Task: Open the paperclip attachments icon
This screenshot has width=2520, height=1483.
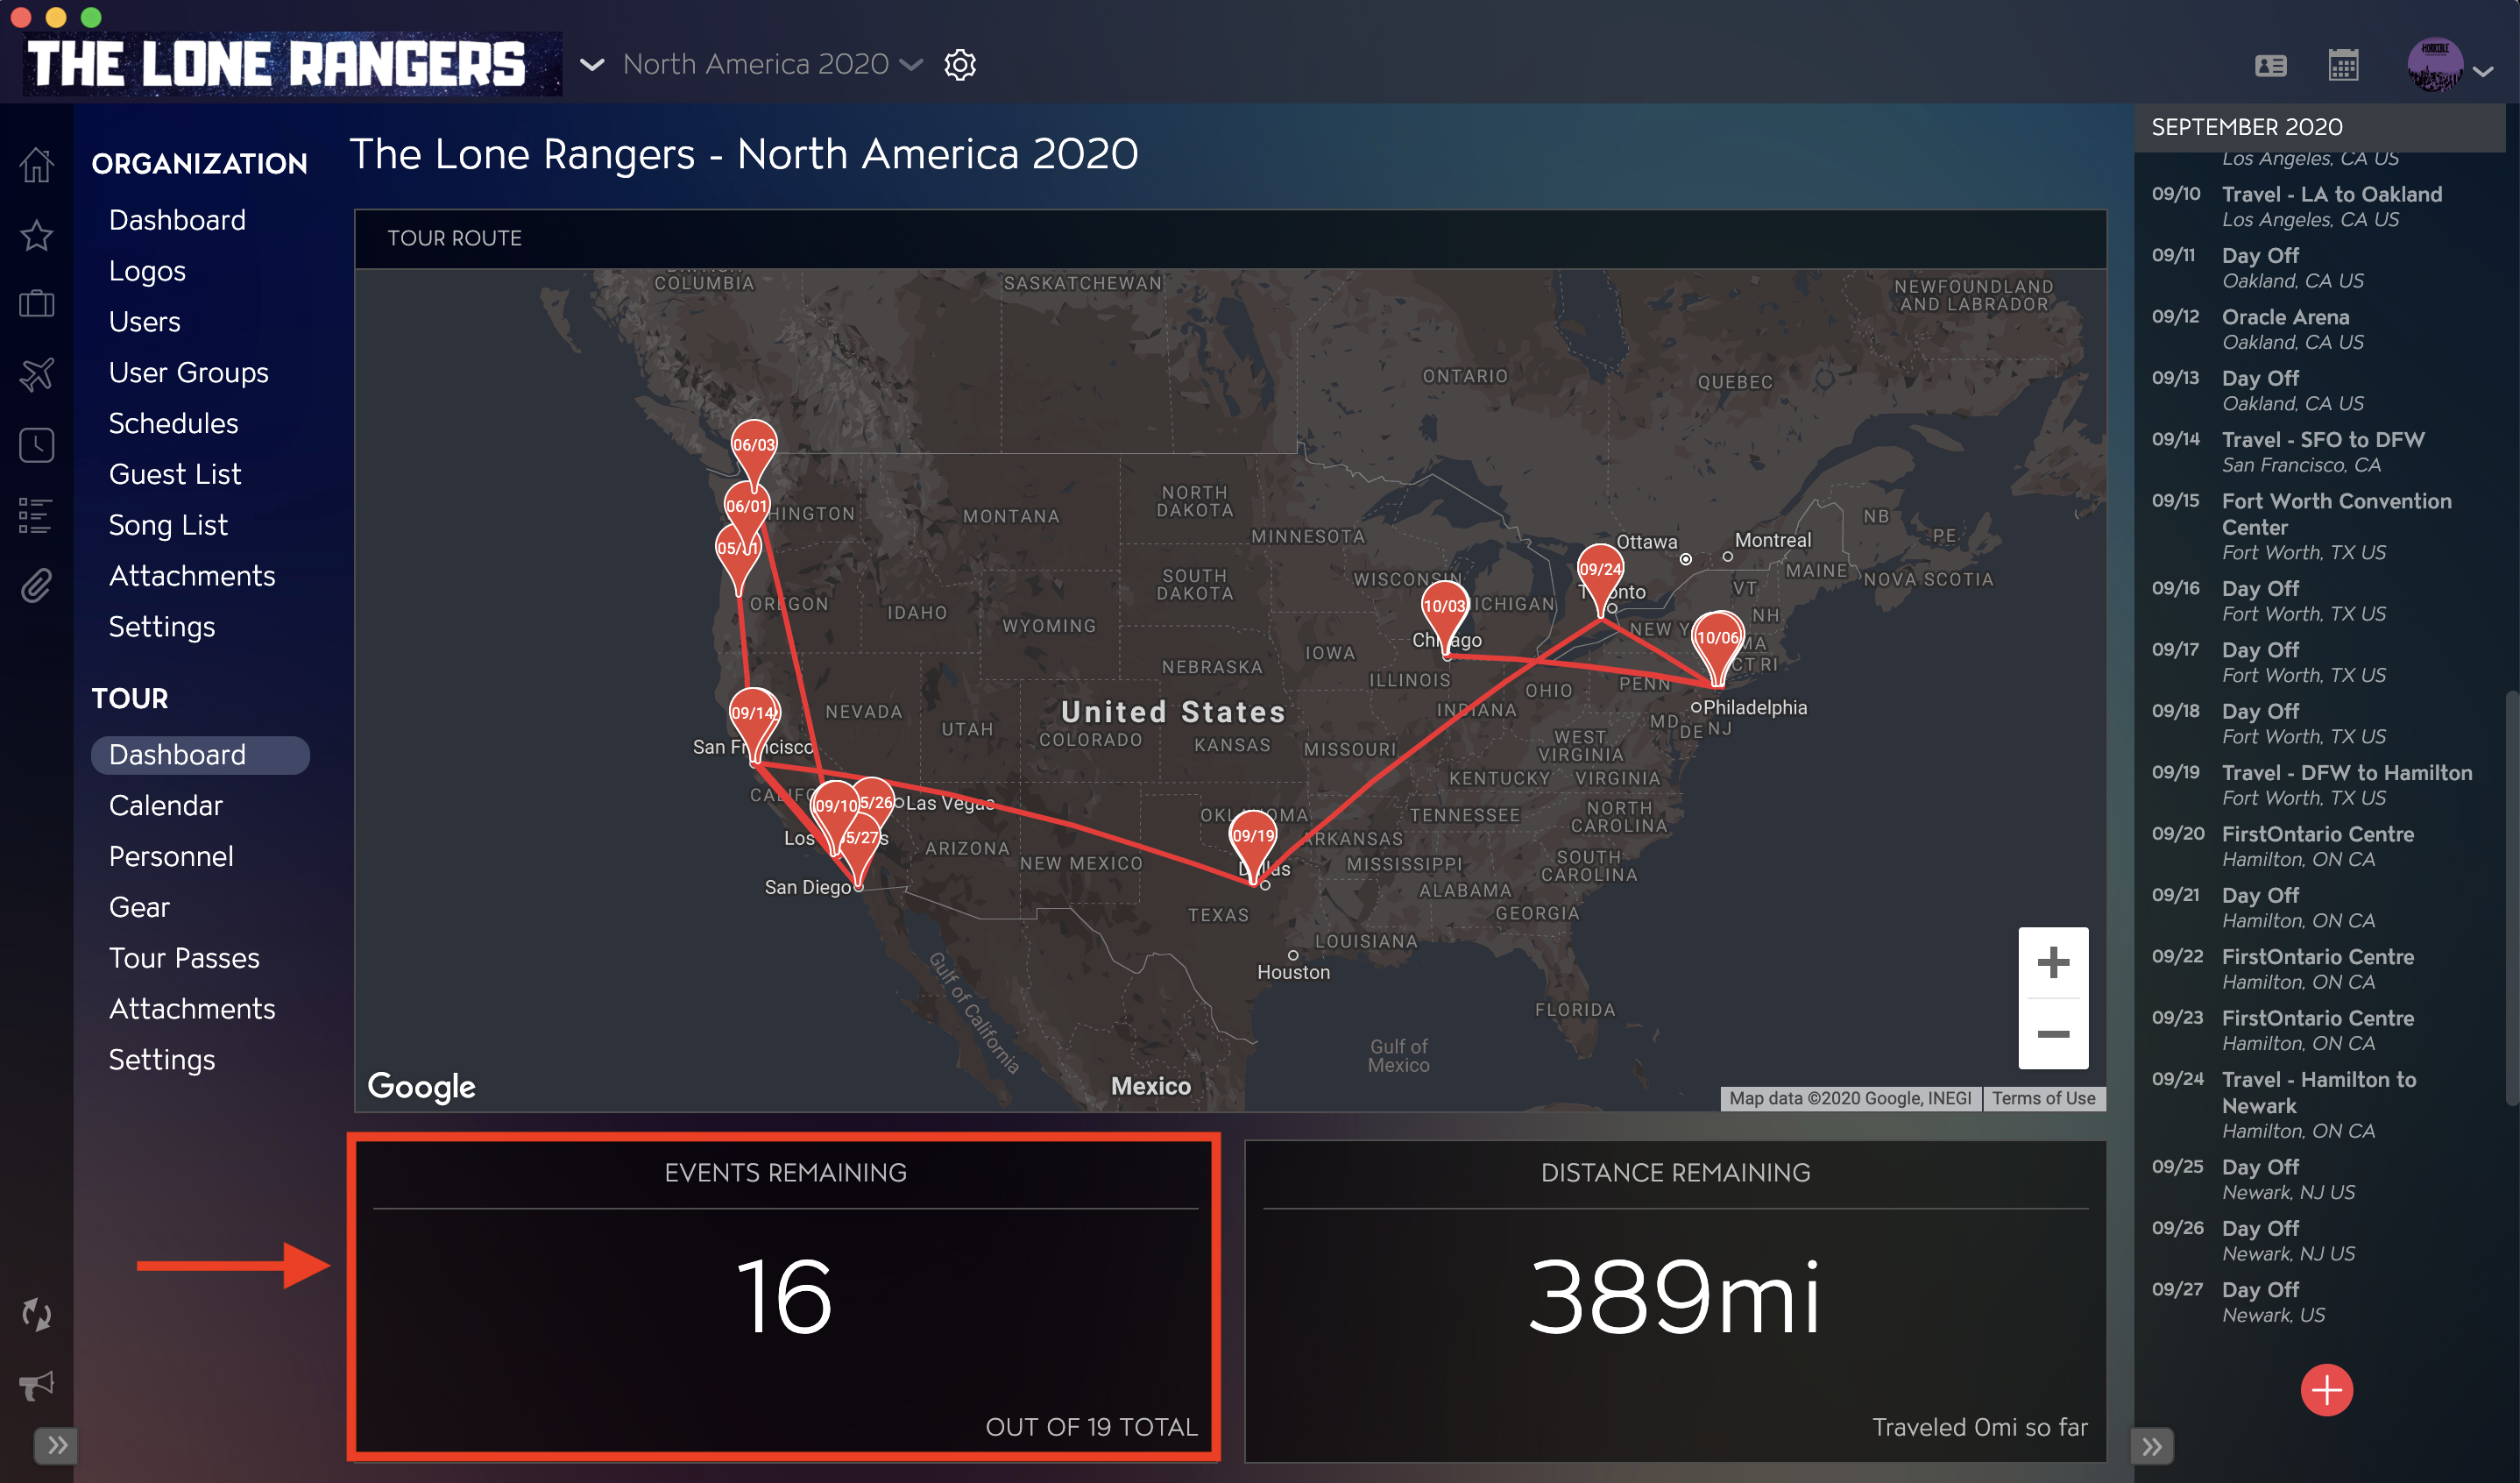Action: (x=36, y=586)
